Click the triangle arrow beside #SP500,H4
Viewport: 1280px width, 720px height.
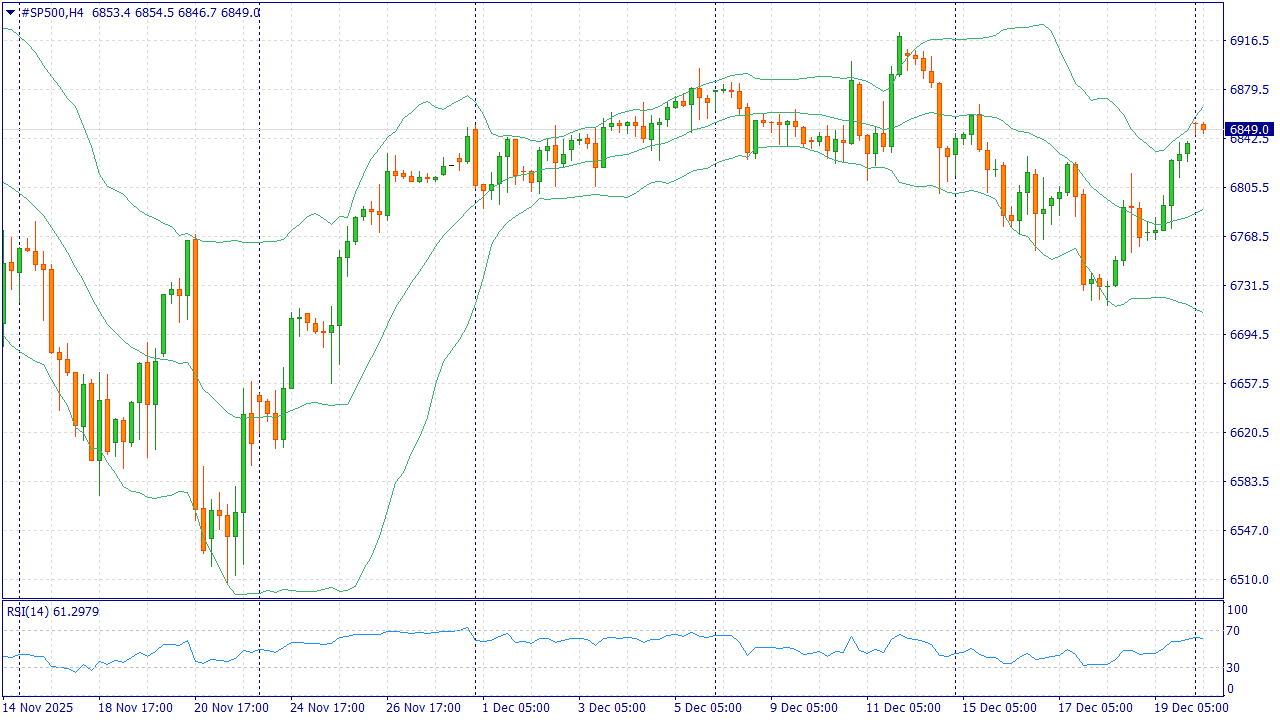[x=10, y=12]
